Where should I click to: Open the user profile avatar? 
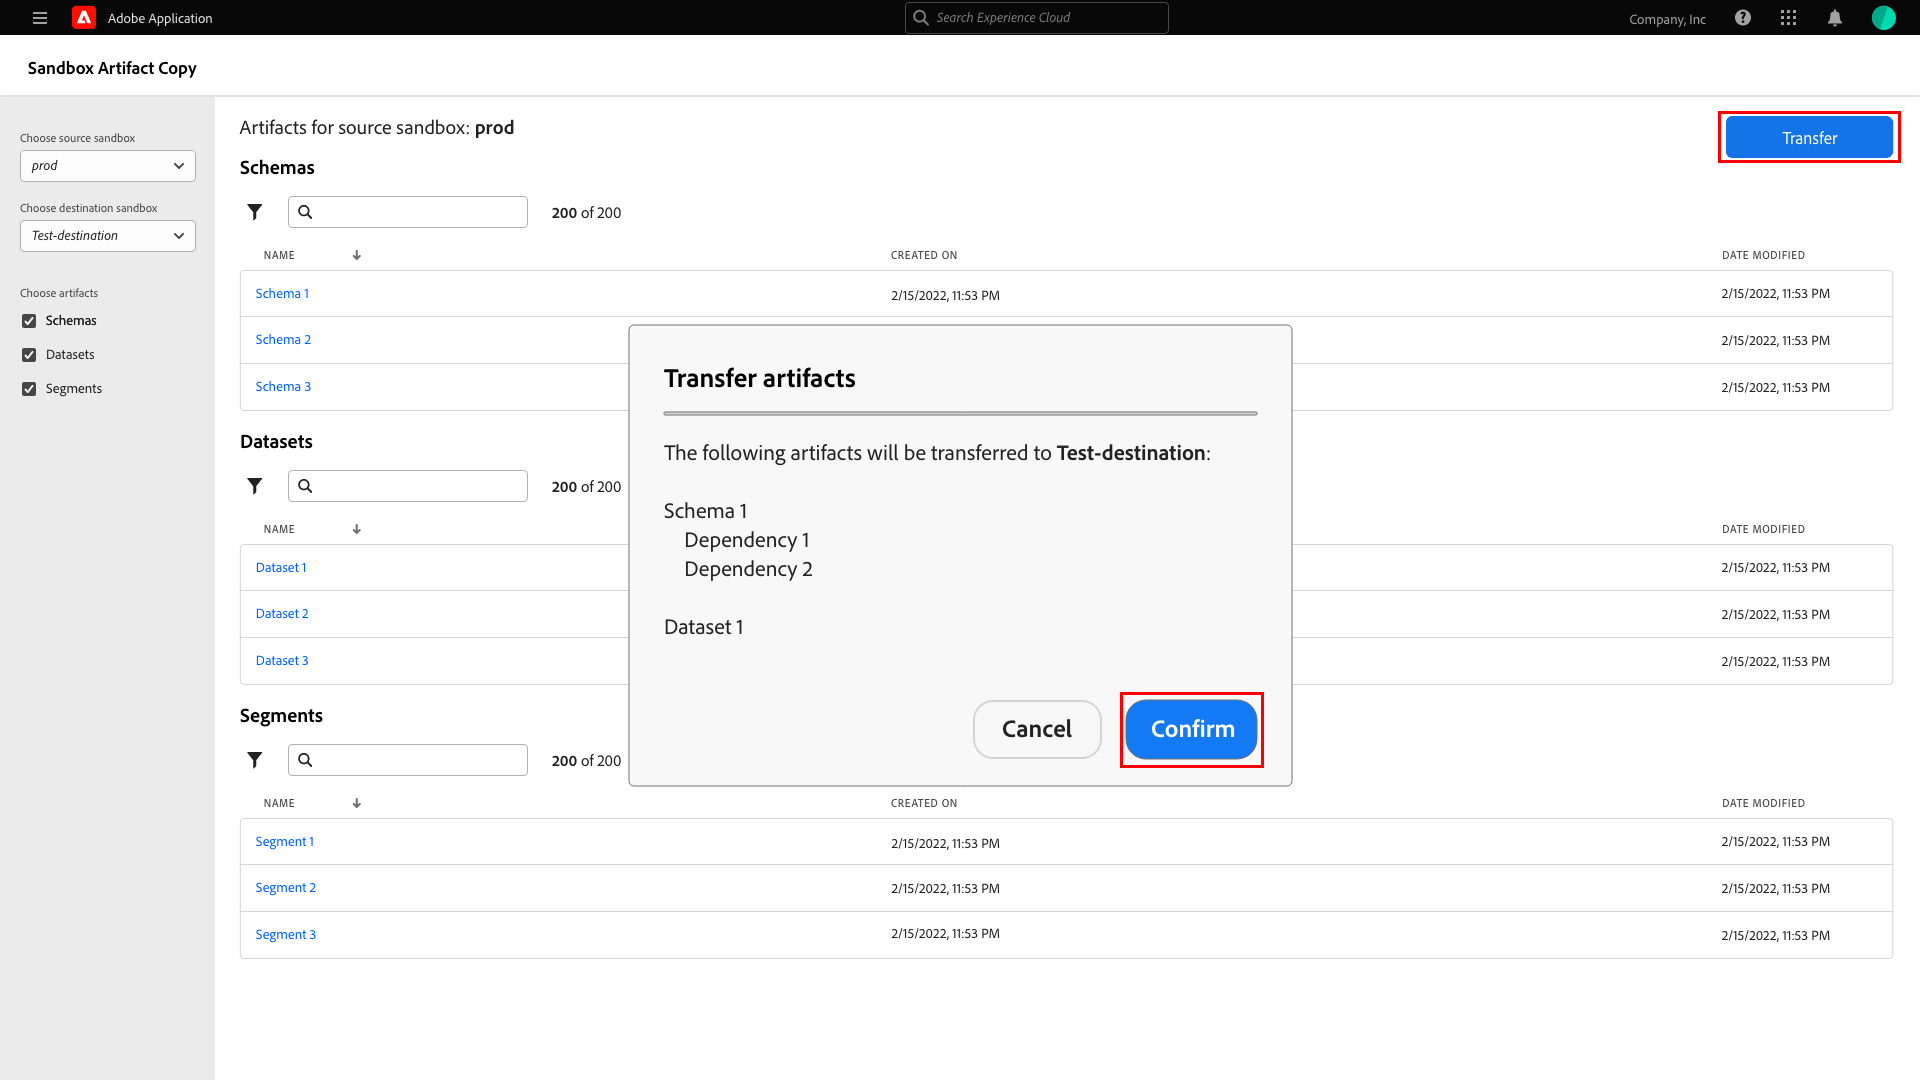[1883, 18]
